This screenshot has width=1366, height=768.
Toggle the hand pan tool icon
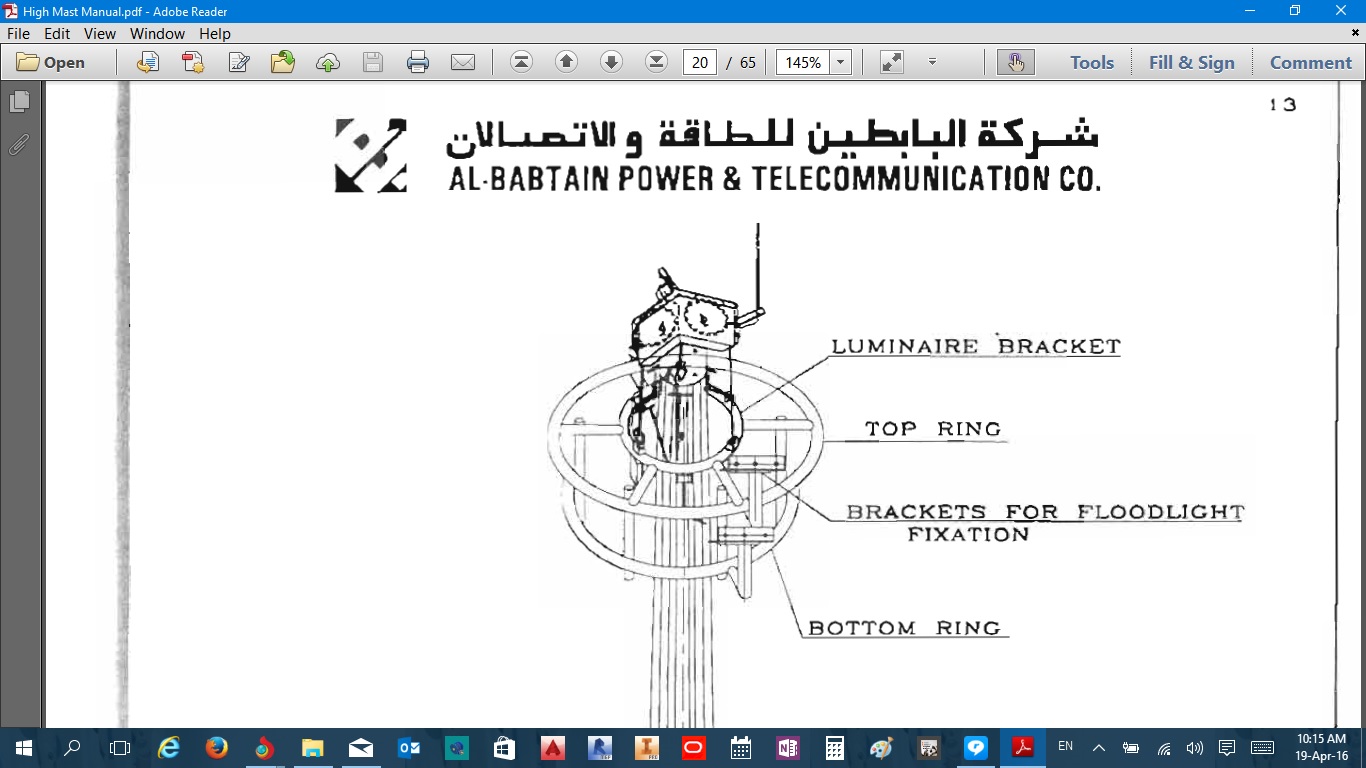(x=1016, y=62)
